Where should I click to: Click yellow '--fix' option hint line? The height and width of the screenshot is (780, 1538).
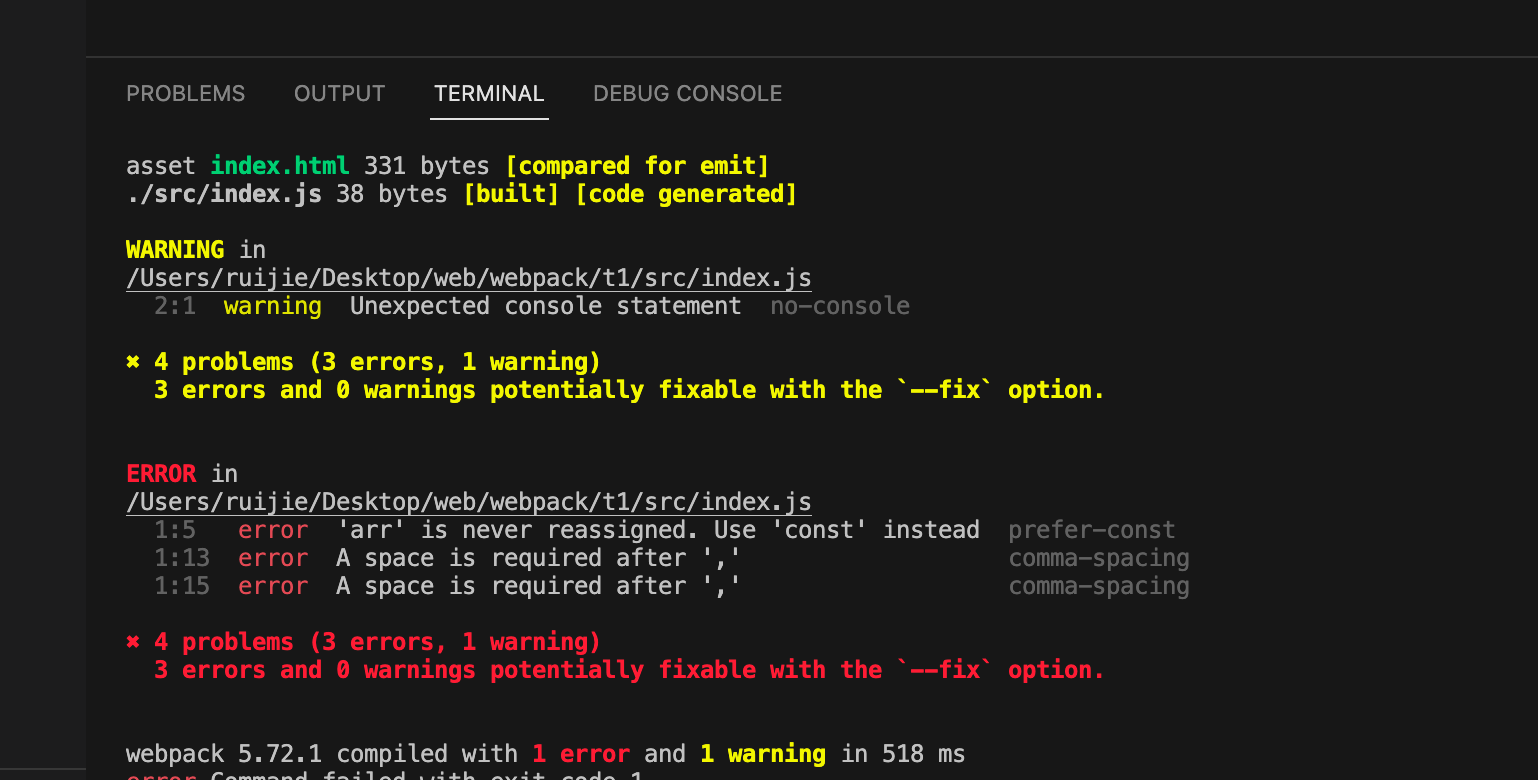629,390
